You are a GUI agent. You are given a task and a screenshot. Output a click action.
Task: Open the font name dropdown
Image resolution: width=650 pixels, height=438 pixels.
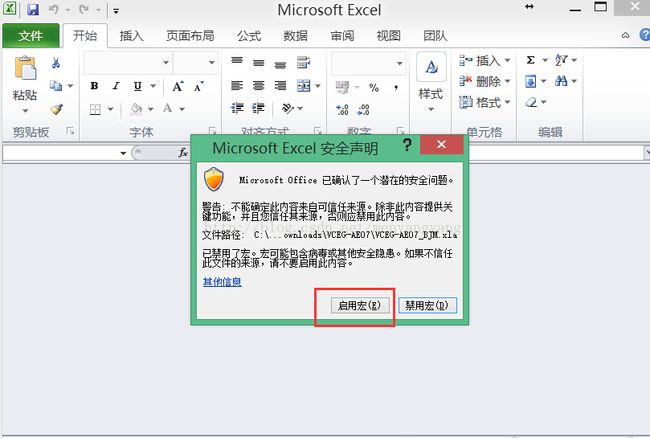click(166, 63)
